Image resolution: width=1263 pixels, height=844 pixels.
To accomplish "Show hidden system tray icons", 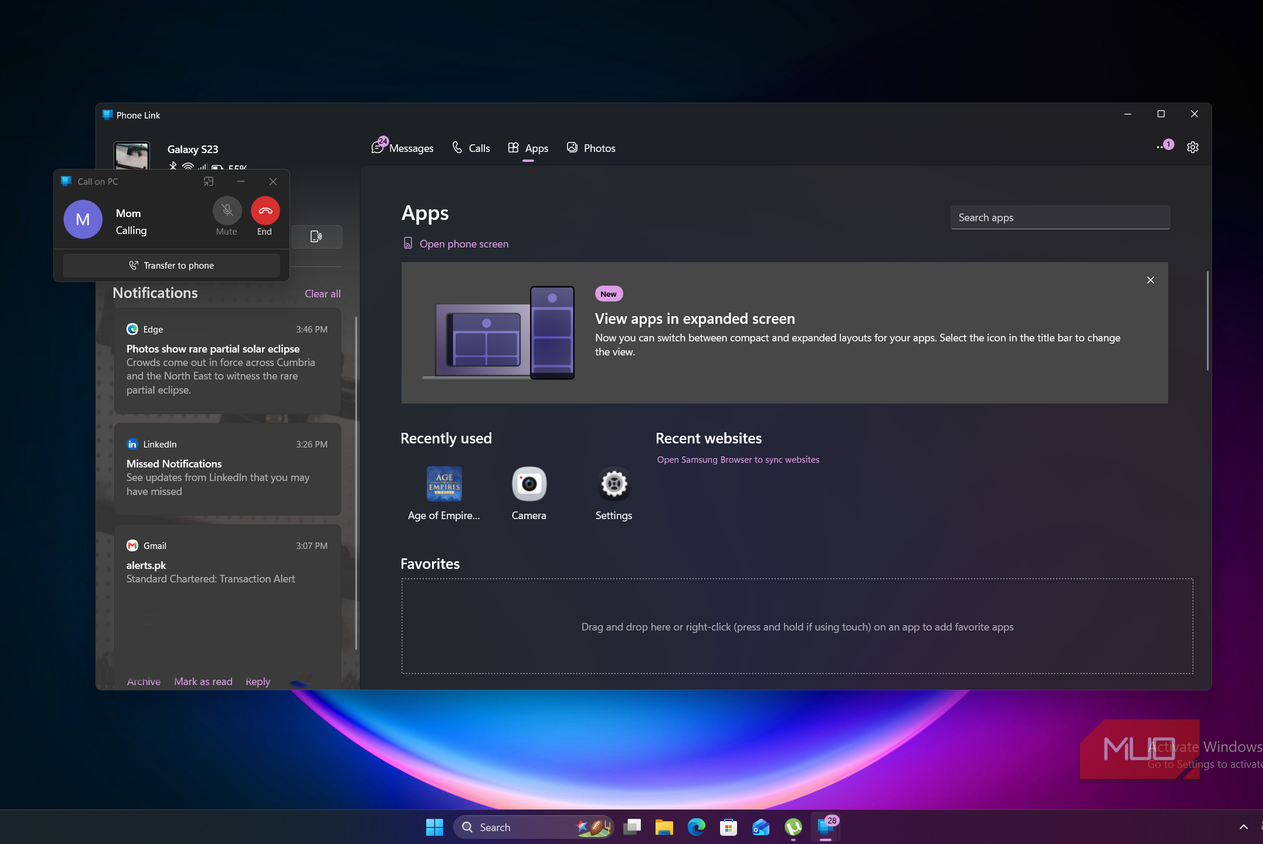I will (x=1243, y=827).
